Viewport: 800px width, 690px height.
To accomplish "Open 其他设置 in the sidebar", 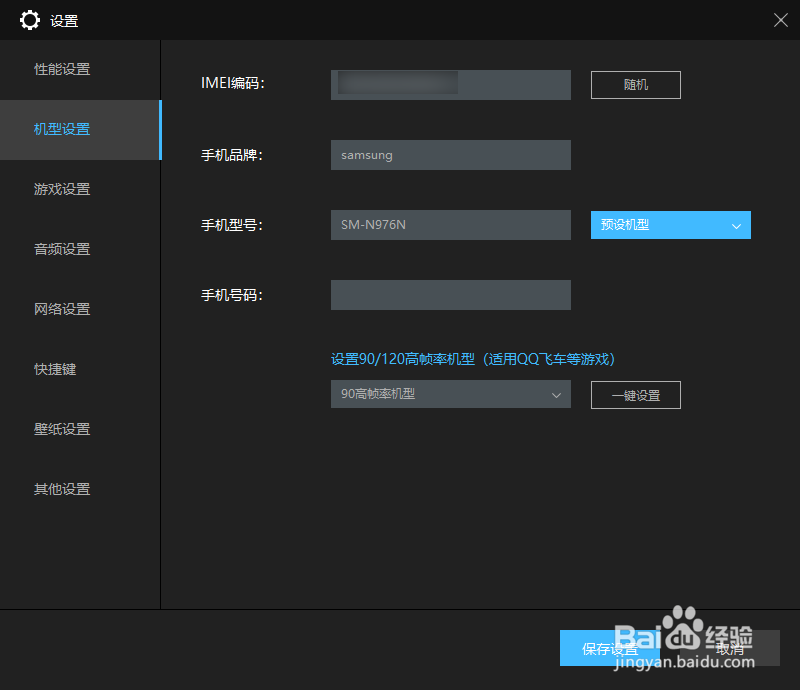I will coord(80,489).
